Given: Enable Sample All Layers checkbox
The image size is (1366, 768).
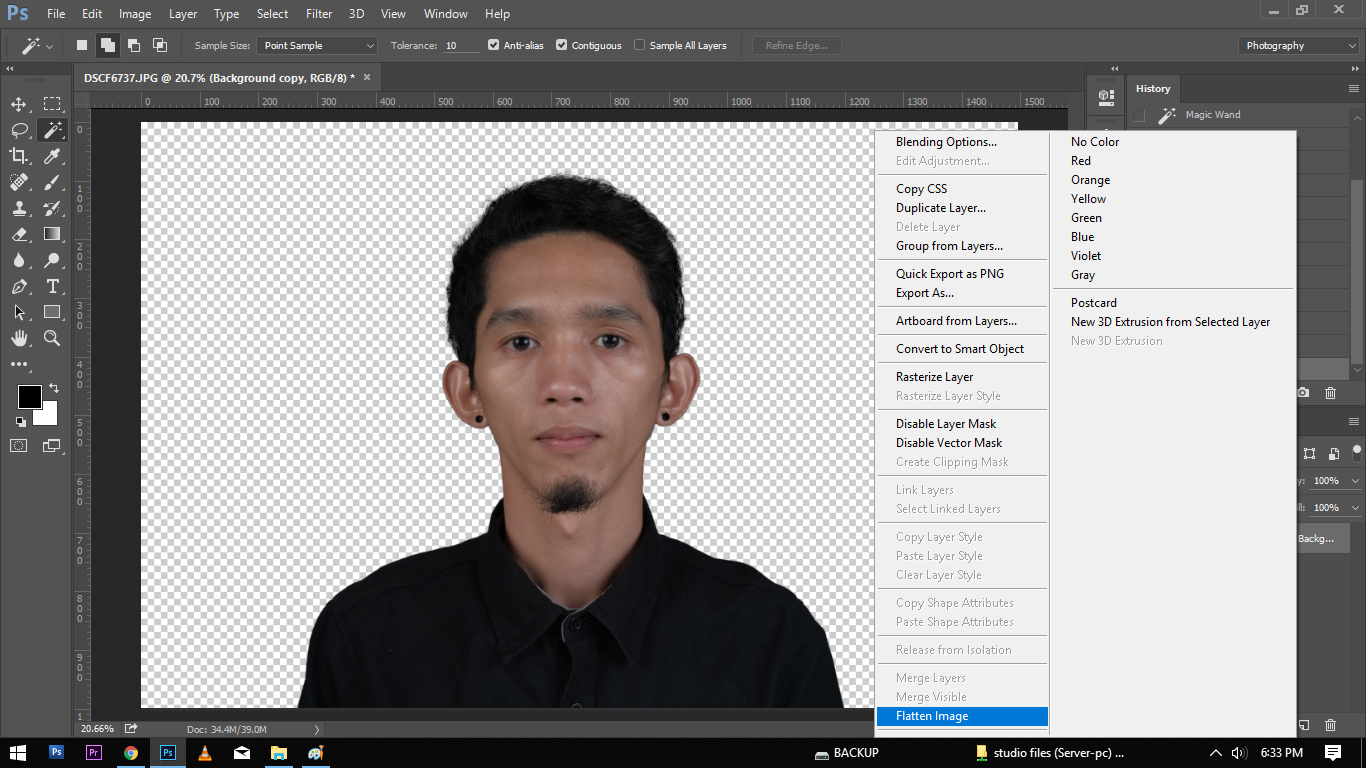Looking at the screenshot, I should [x=639, y=45].
